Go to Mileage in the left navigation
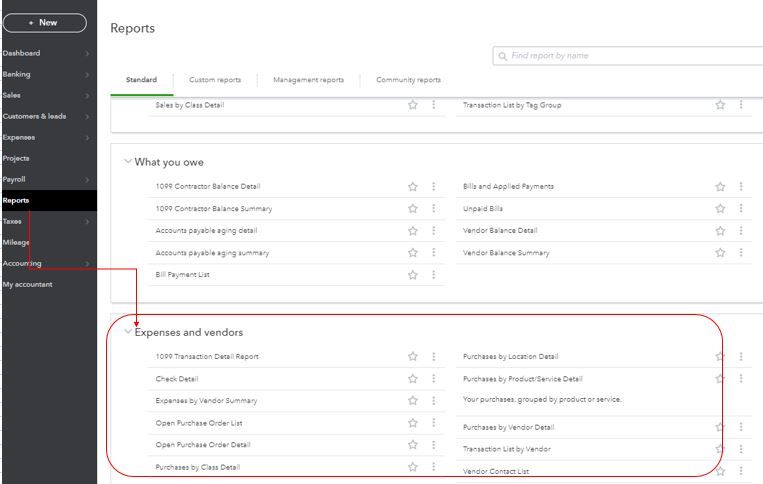This screenshot has height=484, width=763. [x=14, y=242]
